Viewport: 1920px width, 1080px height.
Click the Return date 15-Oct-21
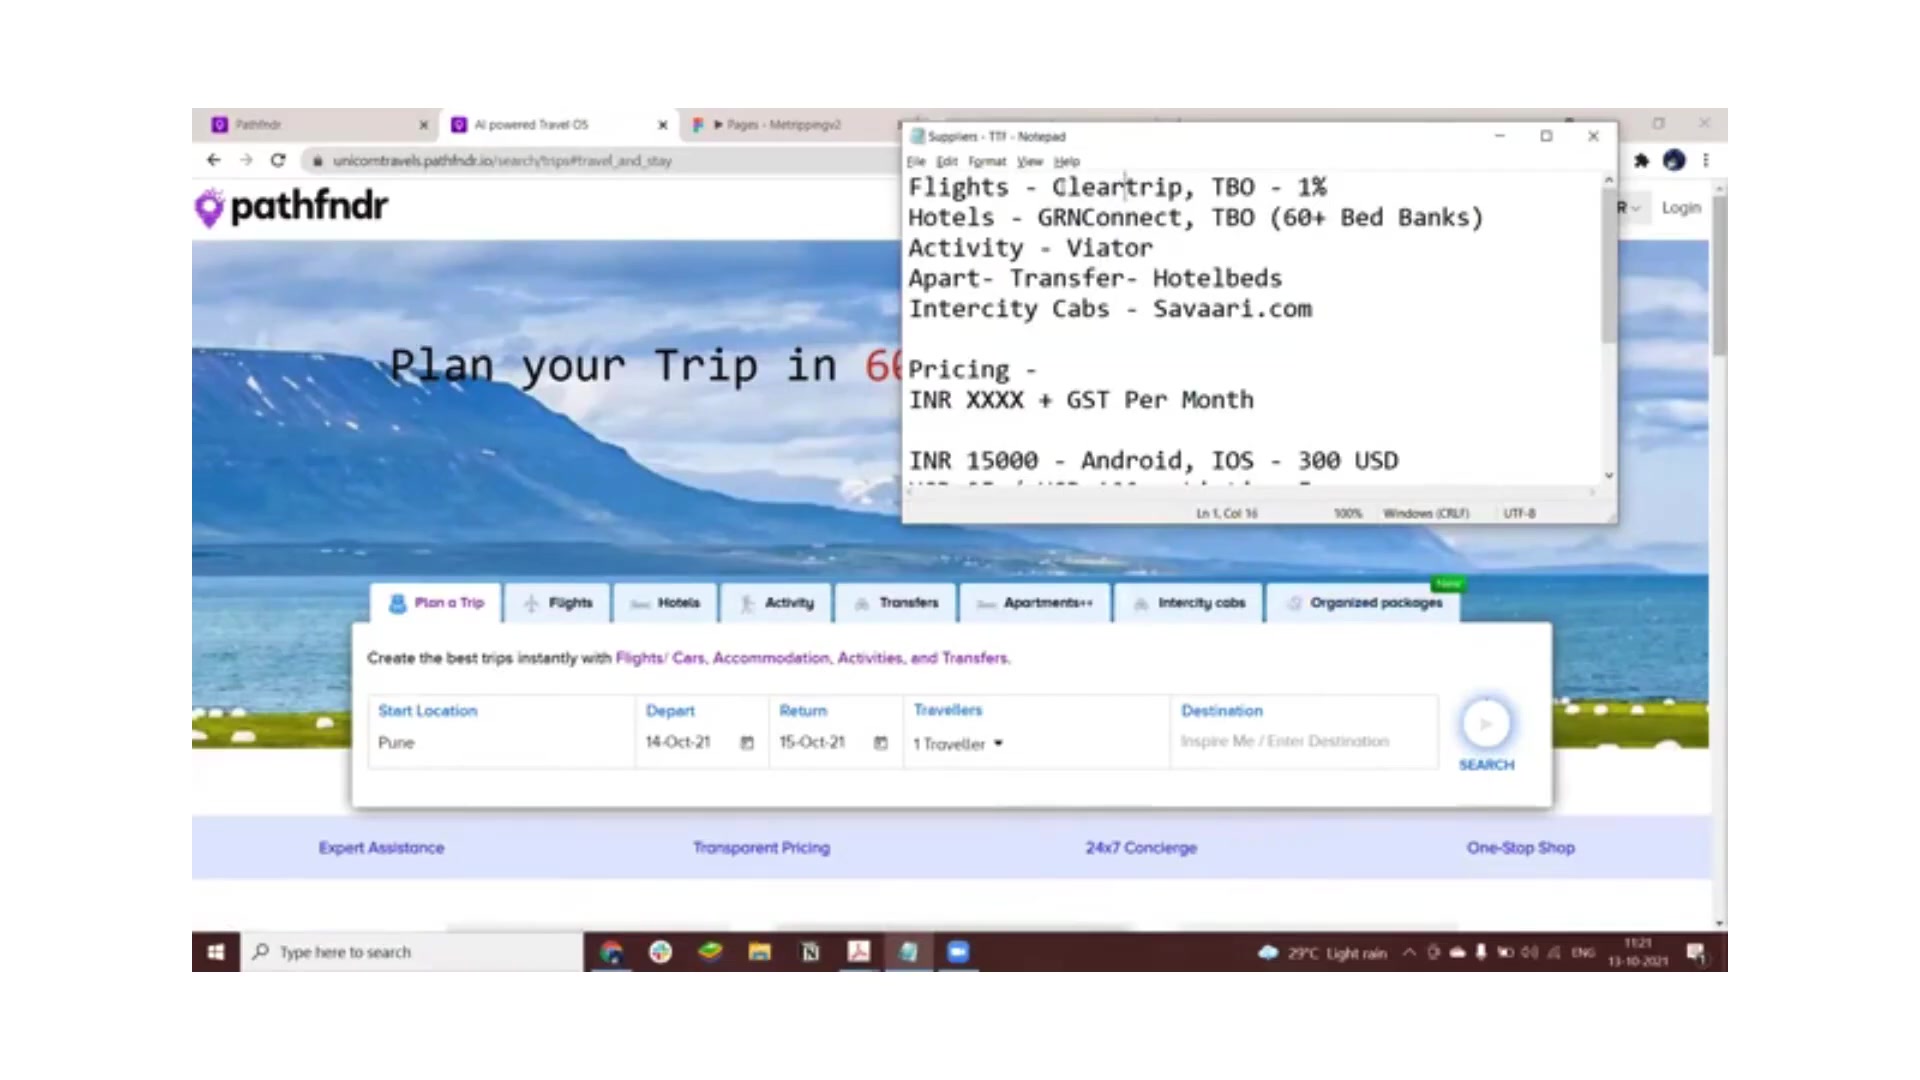click(812, 742)
